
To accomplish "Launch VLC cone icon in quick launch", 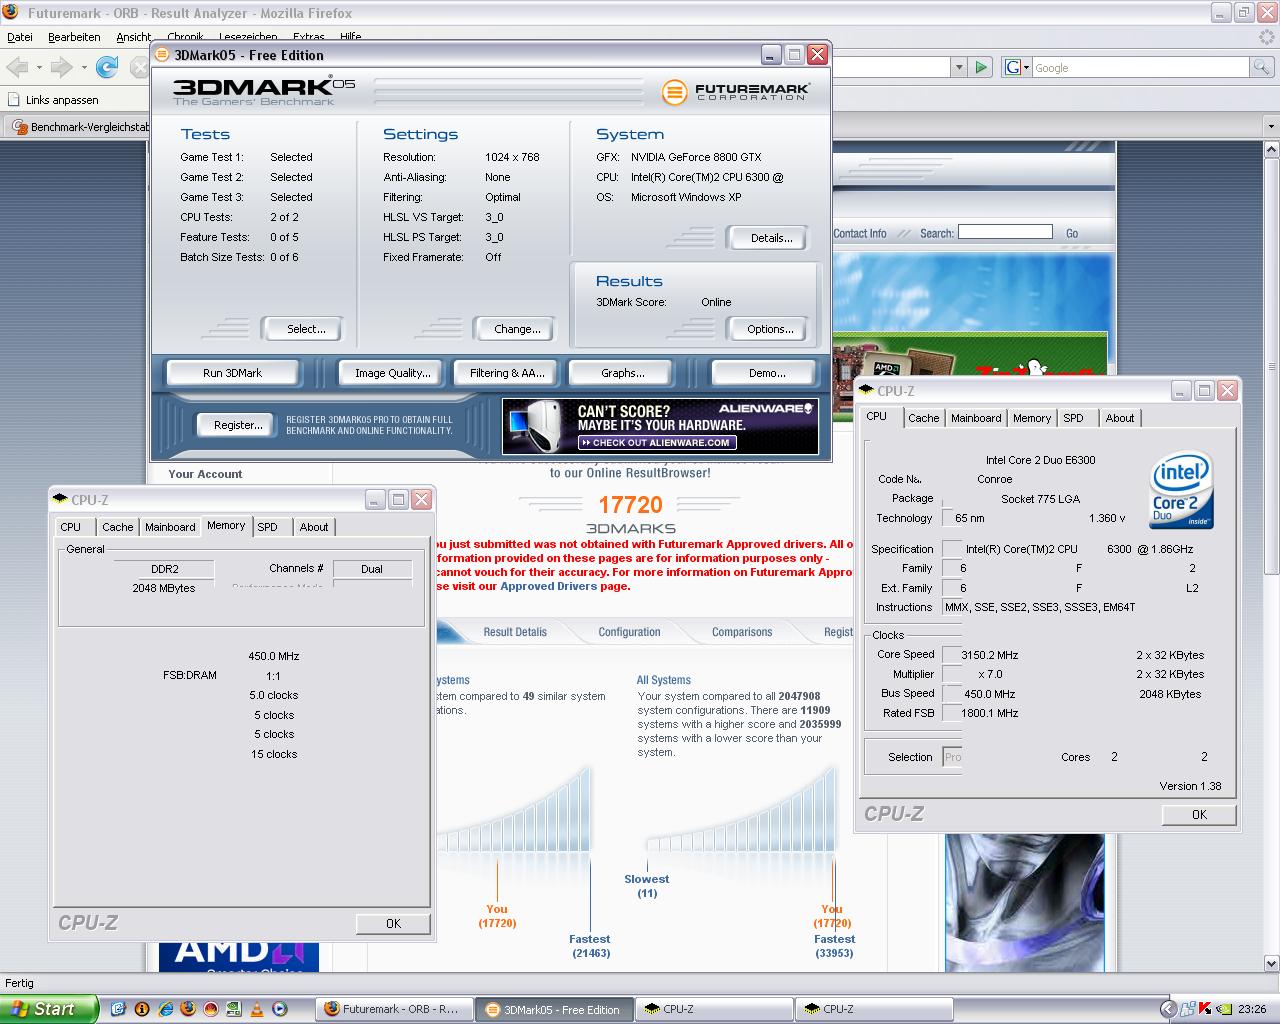I will (257, 1010).
